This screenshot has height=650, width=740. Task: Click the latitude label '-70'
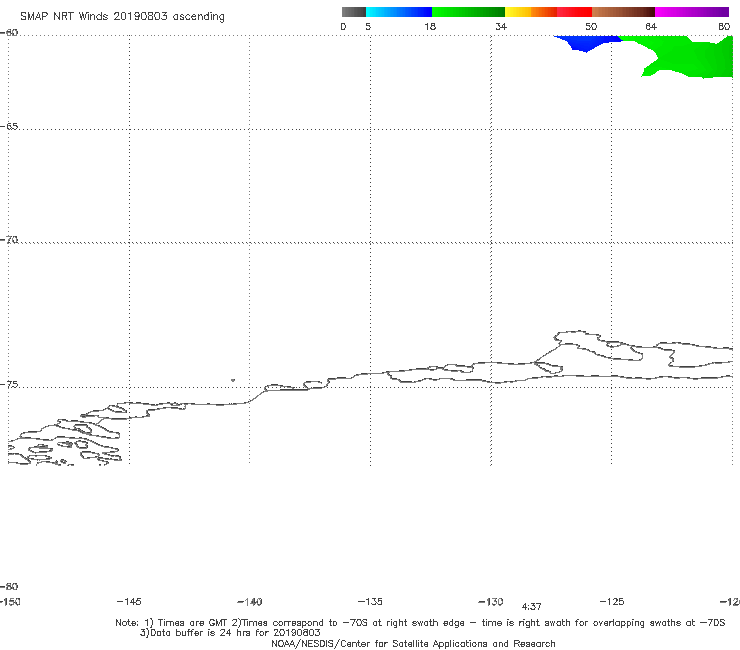tap(9, 240)
